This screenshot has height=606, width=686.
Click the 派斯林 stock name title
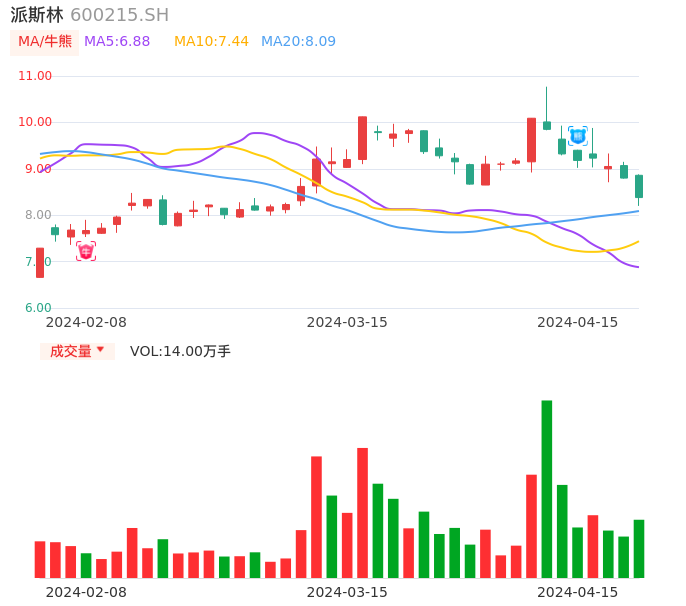coord(37,15)
